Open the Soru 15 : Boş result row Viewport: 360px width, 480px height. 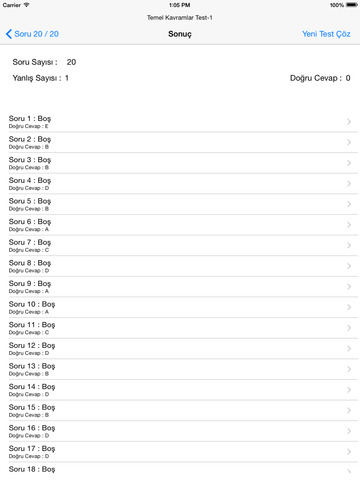[x=183, y=411]
